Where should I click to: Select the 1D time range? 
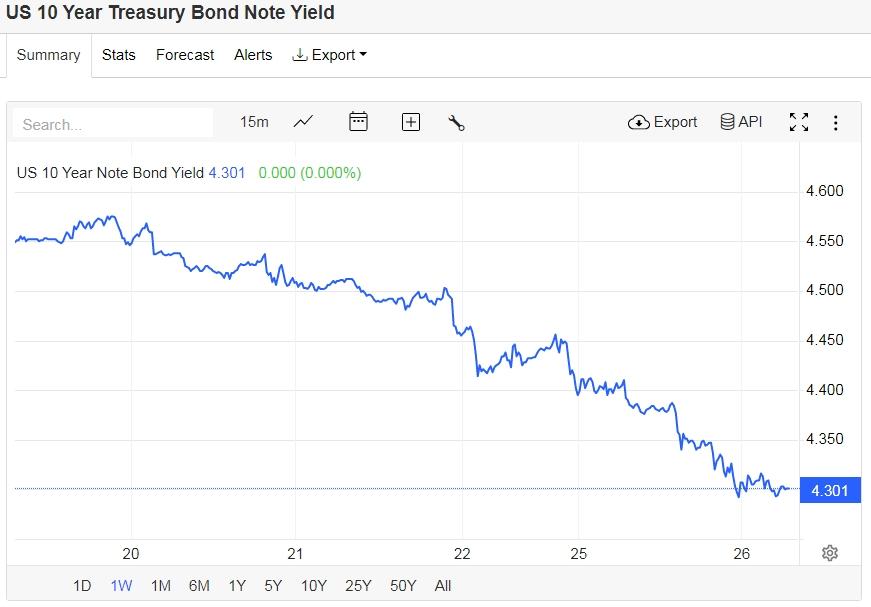click(82, 586)
